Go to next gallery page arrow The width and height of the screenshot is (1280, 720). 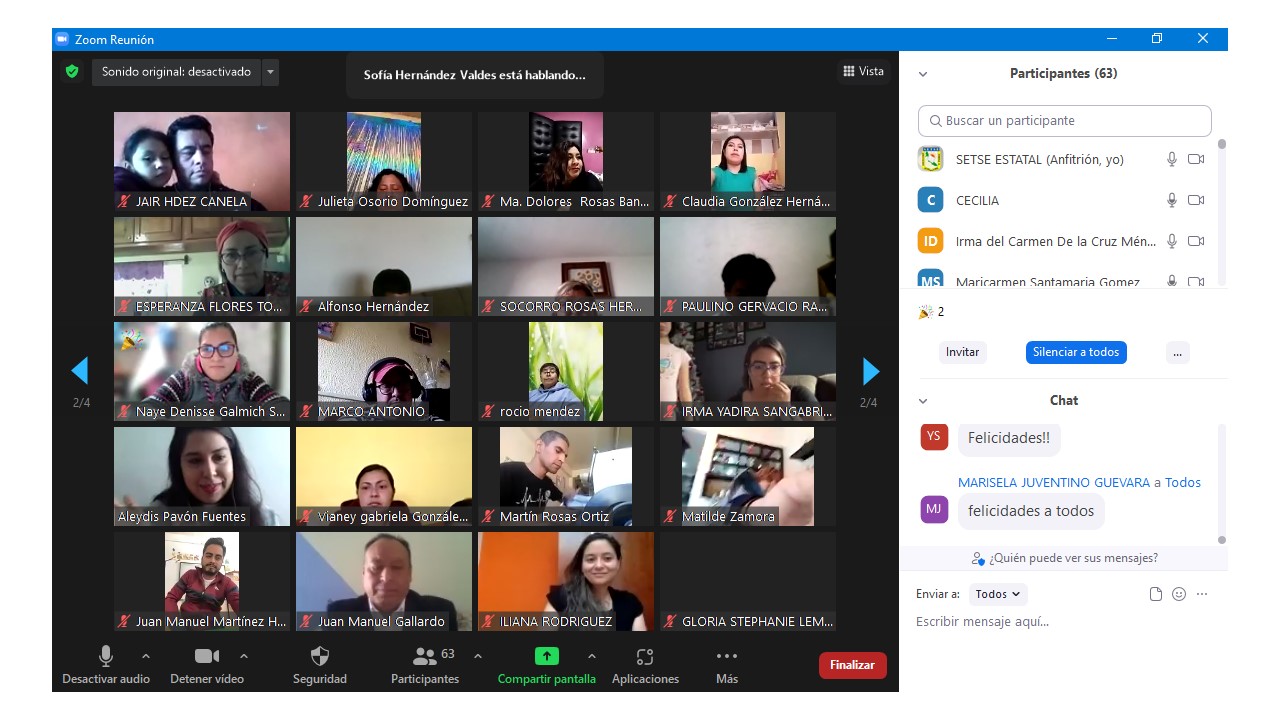click(870, 371)
